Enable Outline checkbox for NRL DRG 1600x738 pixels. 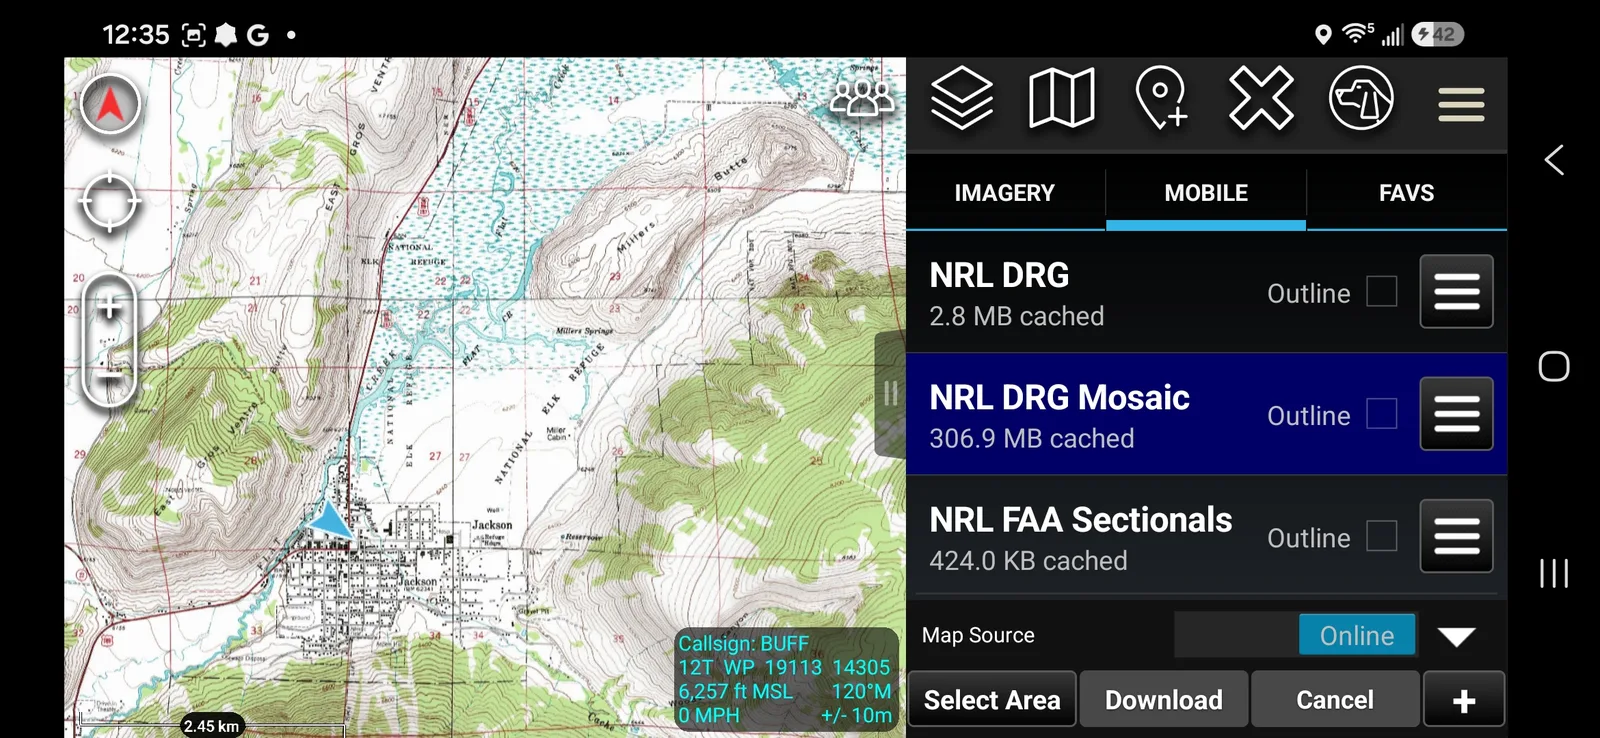coord(1382,292)
